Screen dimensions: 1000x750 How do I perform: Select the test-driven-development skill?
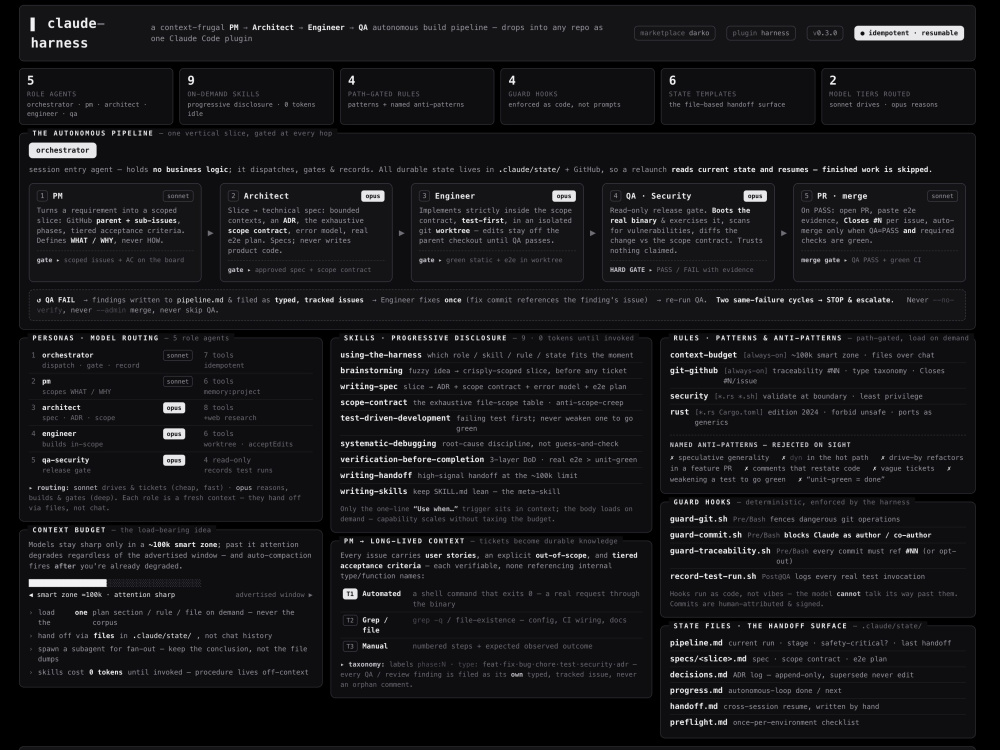(x=395, y=418)
